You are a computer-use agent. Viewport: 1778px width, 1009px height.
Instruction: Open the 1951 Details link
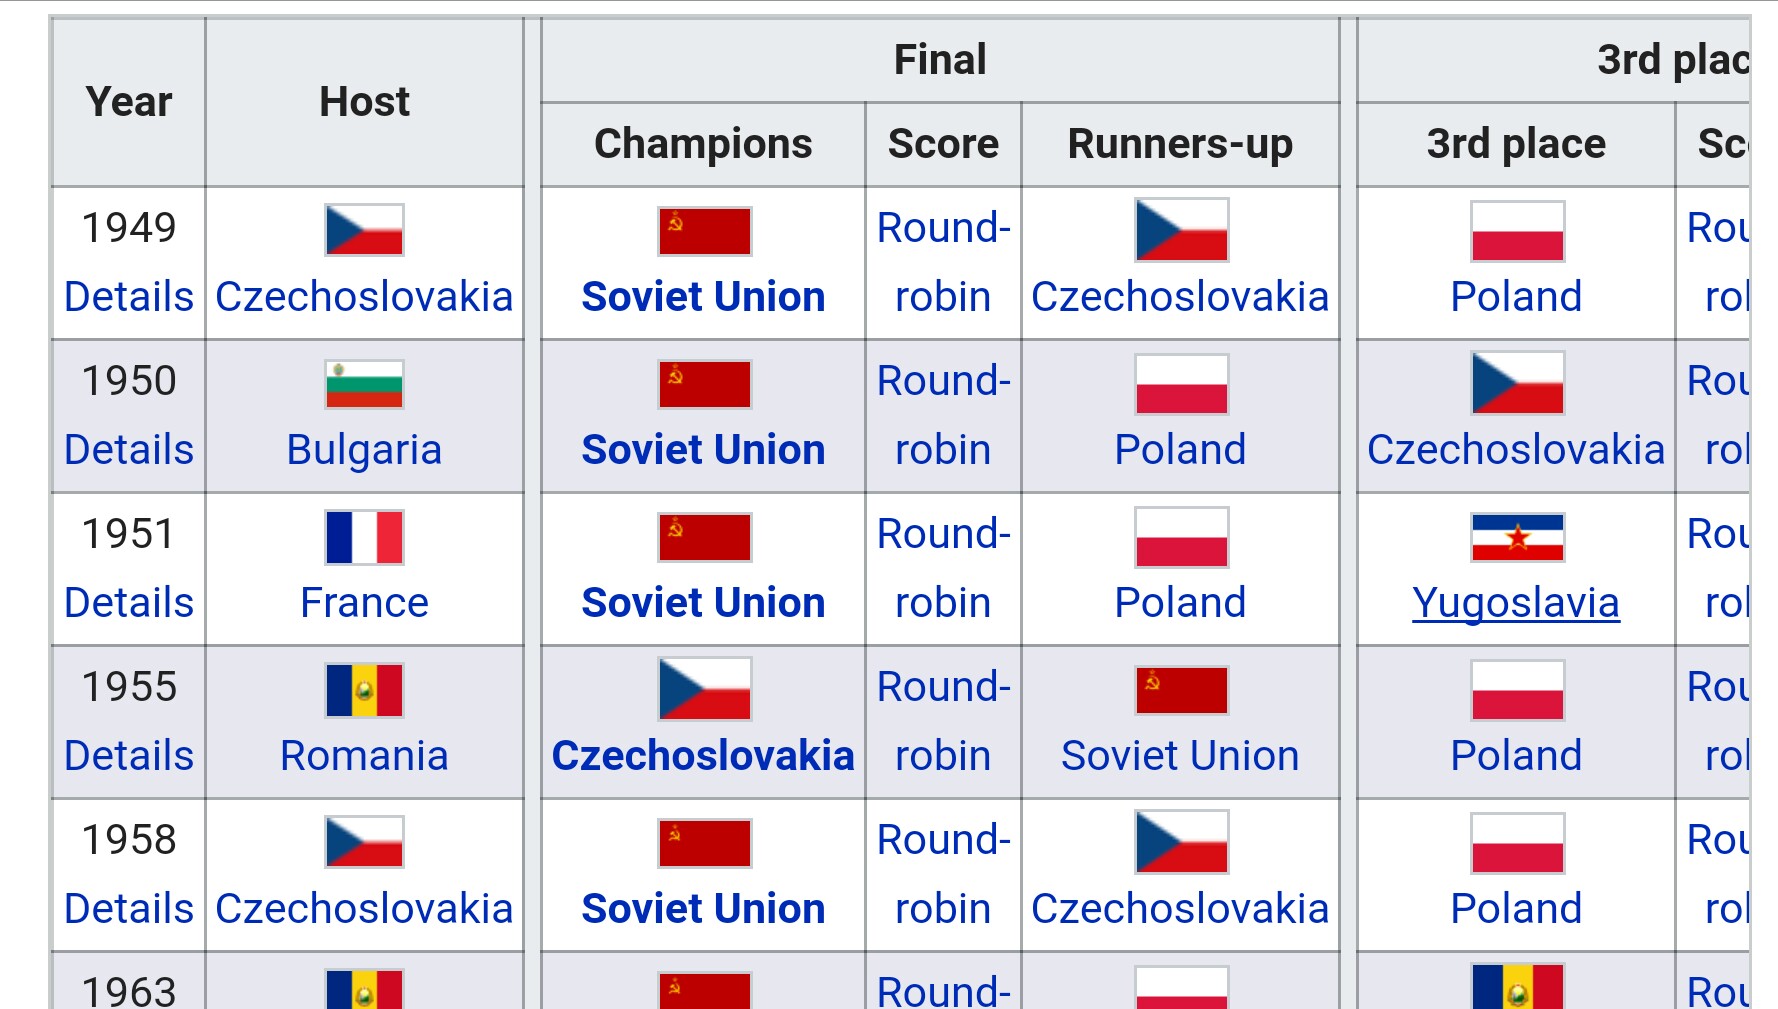point(129,603)
